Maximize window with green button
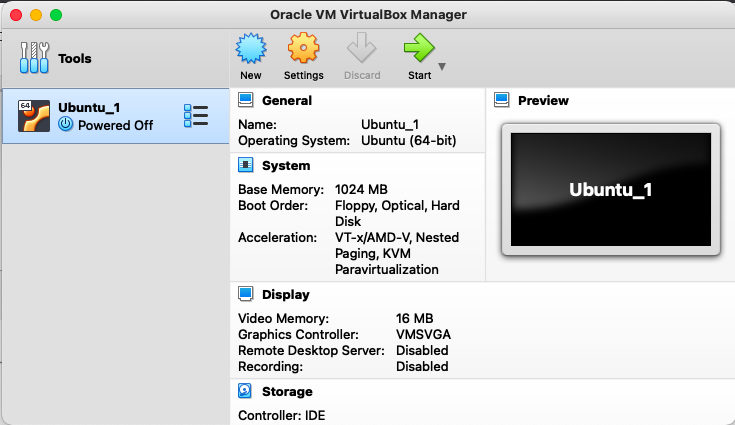 [56, 15]
